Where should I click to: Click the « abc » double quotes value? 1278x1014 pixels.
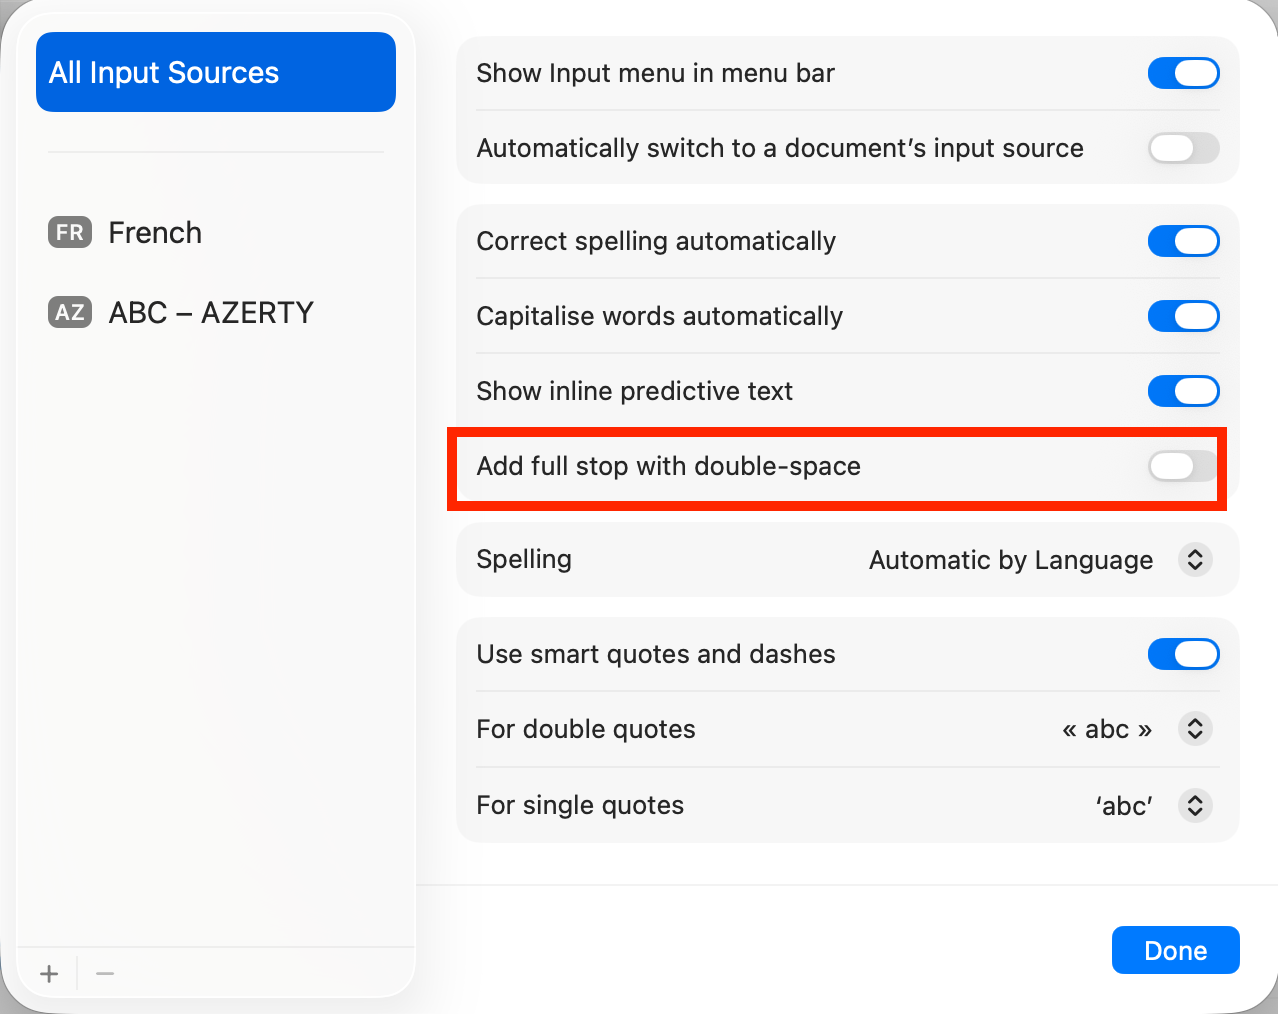(1106, 729)
